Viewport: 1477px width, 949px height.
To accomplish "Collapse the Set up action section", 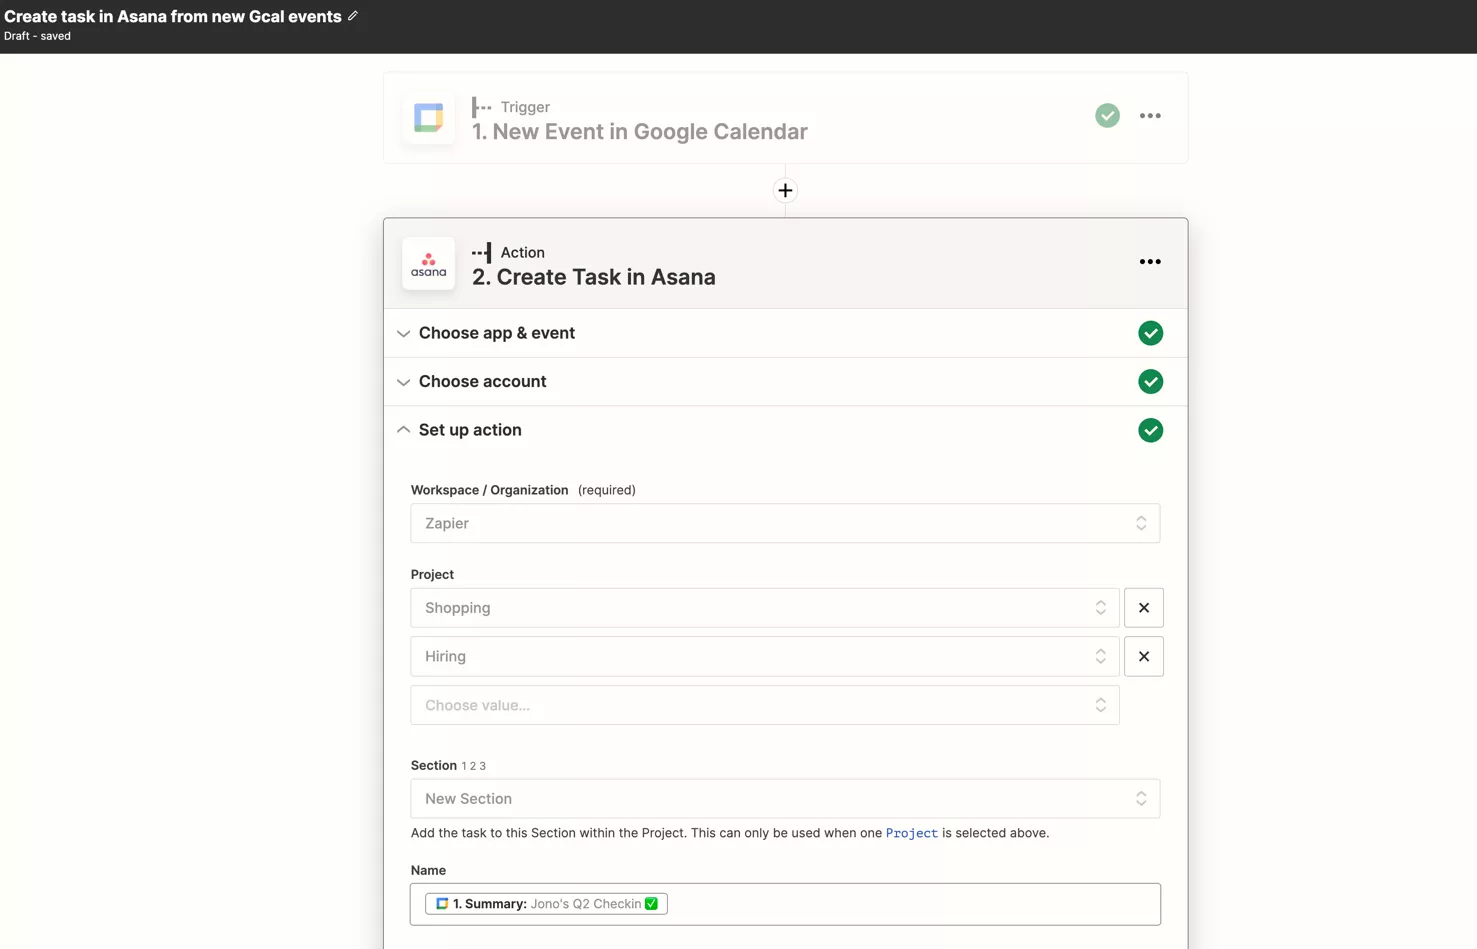I will (470, 430).
